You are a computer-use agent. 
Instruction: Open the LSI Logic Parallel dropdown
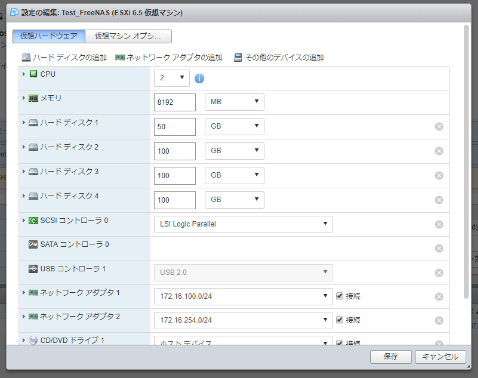pyautogui.click(x=243, y=224)
